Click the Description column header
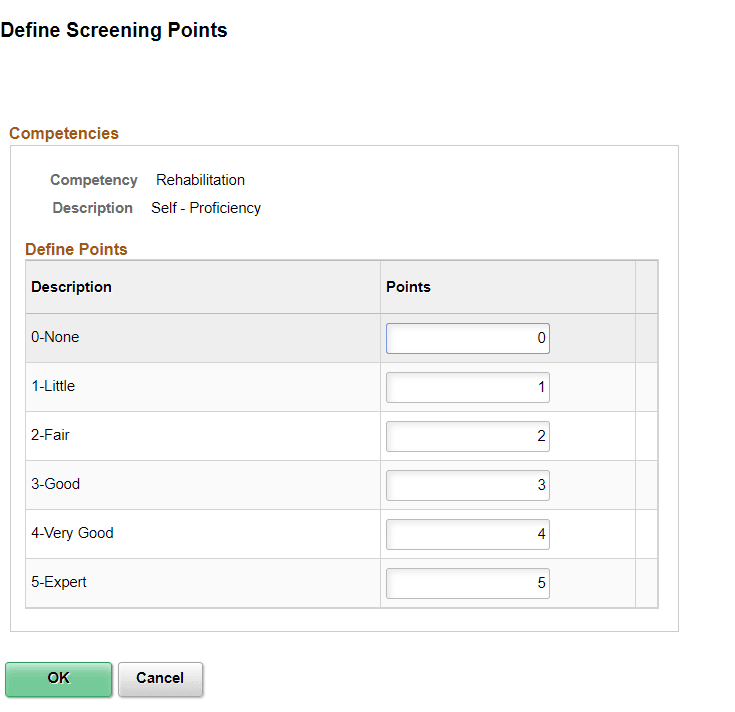 (x=72, y=287)
